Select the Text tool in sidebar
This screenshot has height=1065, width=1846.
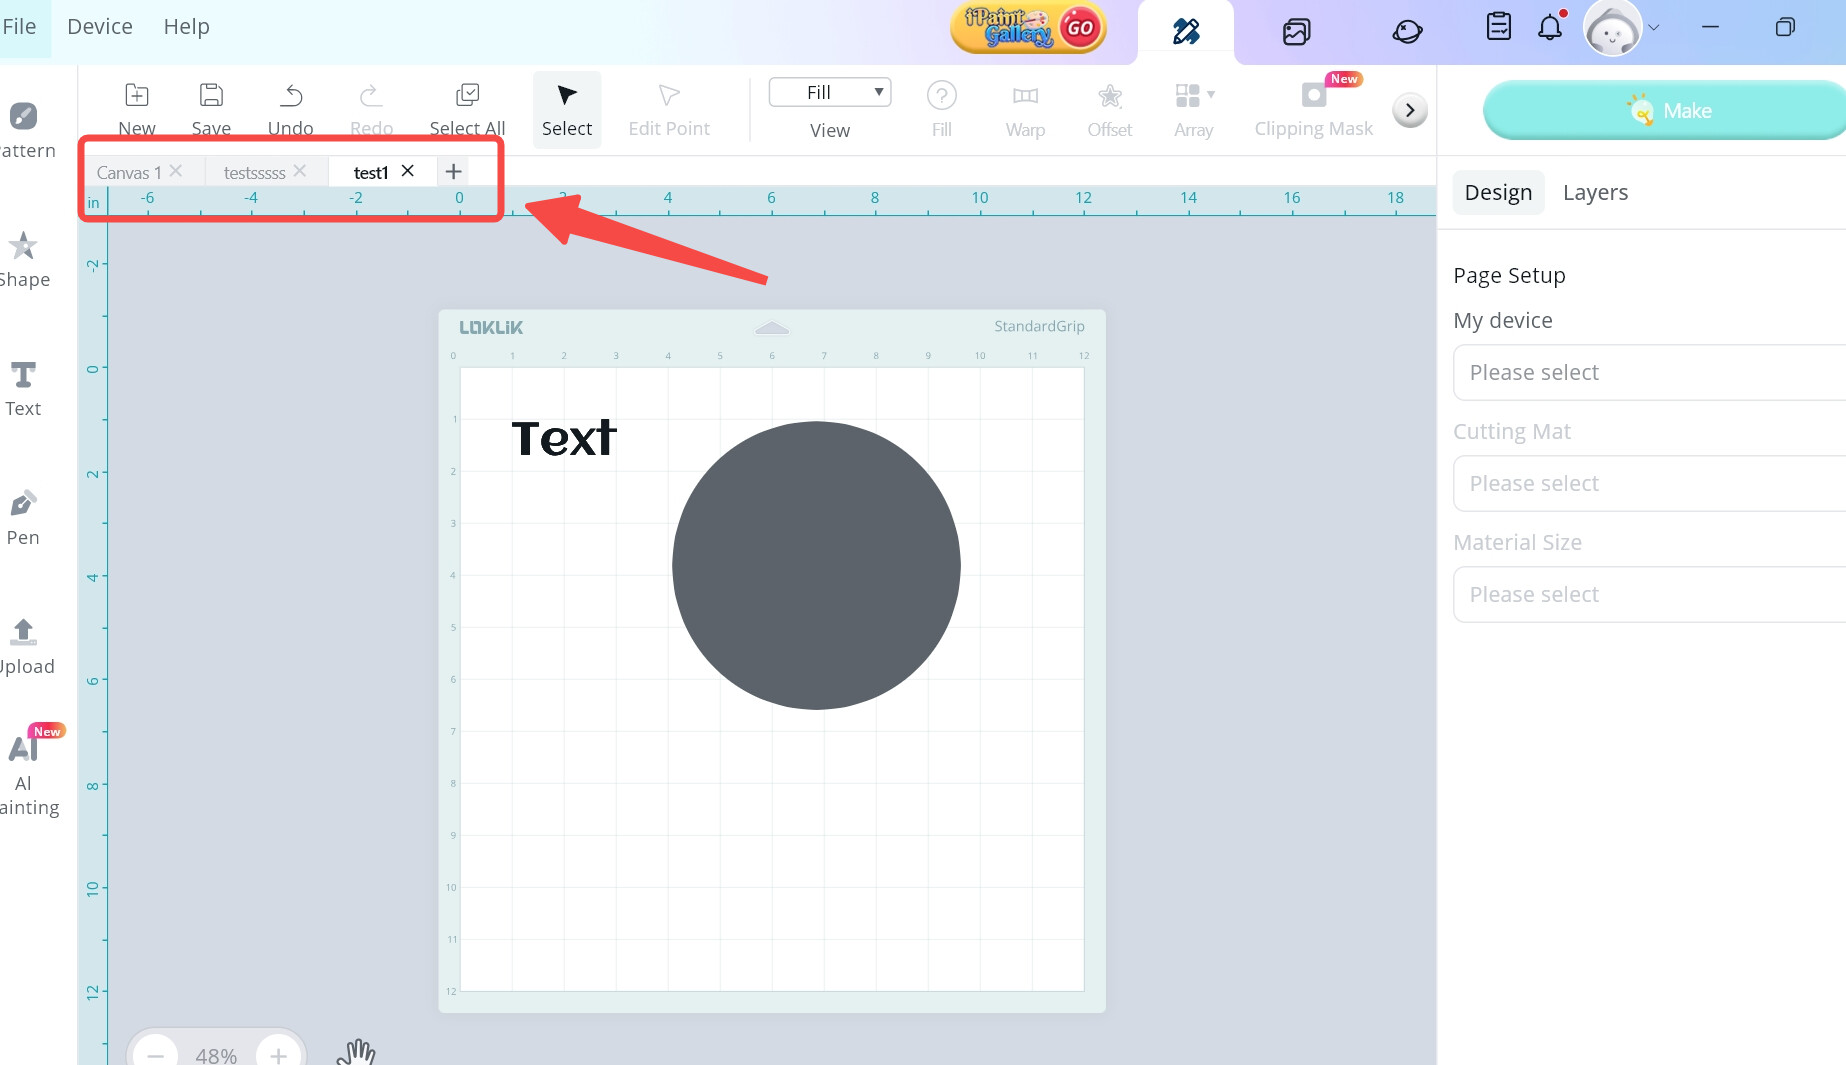23,388
